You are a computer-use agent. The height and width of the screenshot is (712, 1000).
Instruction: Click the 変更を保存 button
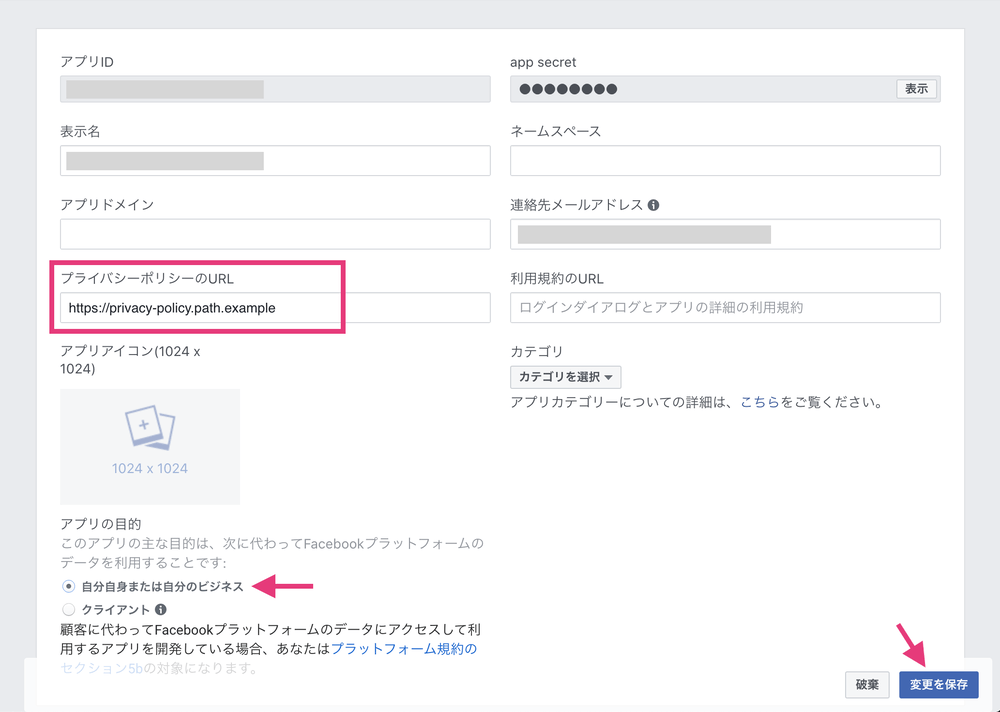click(x=938, y=685)
